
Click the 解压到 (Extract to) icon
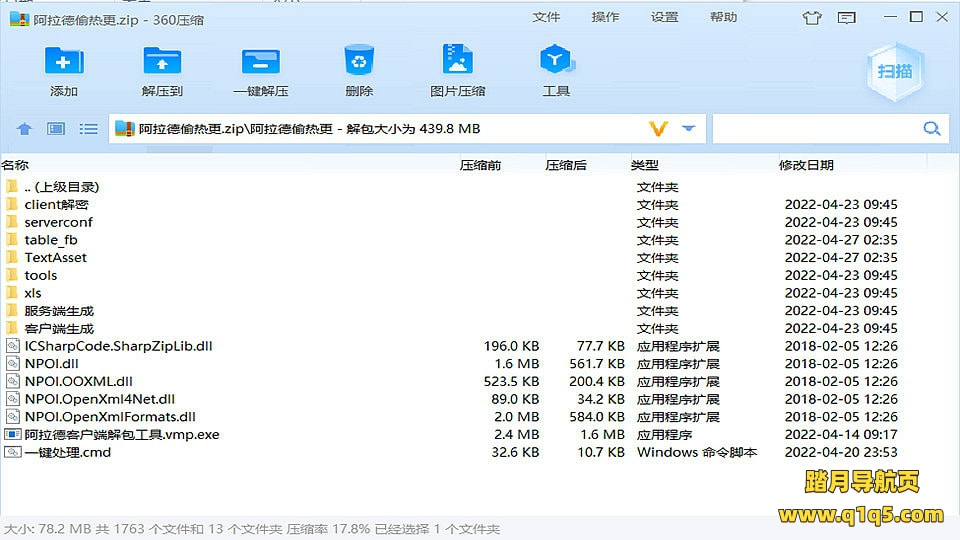pos(162,62)
